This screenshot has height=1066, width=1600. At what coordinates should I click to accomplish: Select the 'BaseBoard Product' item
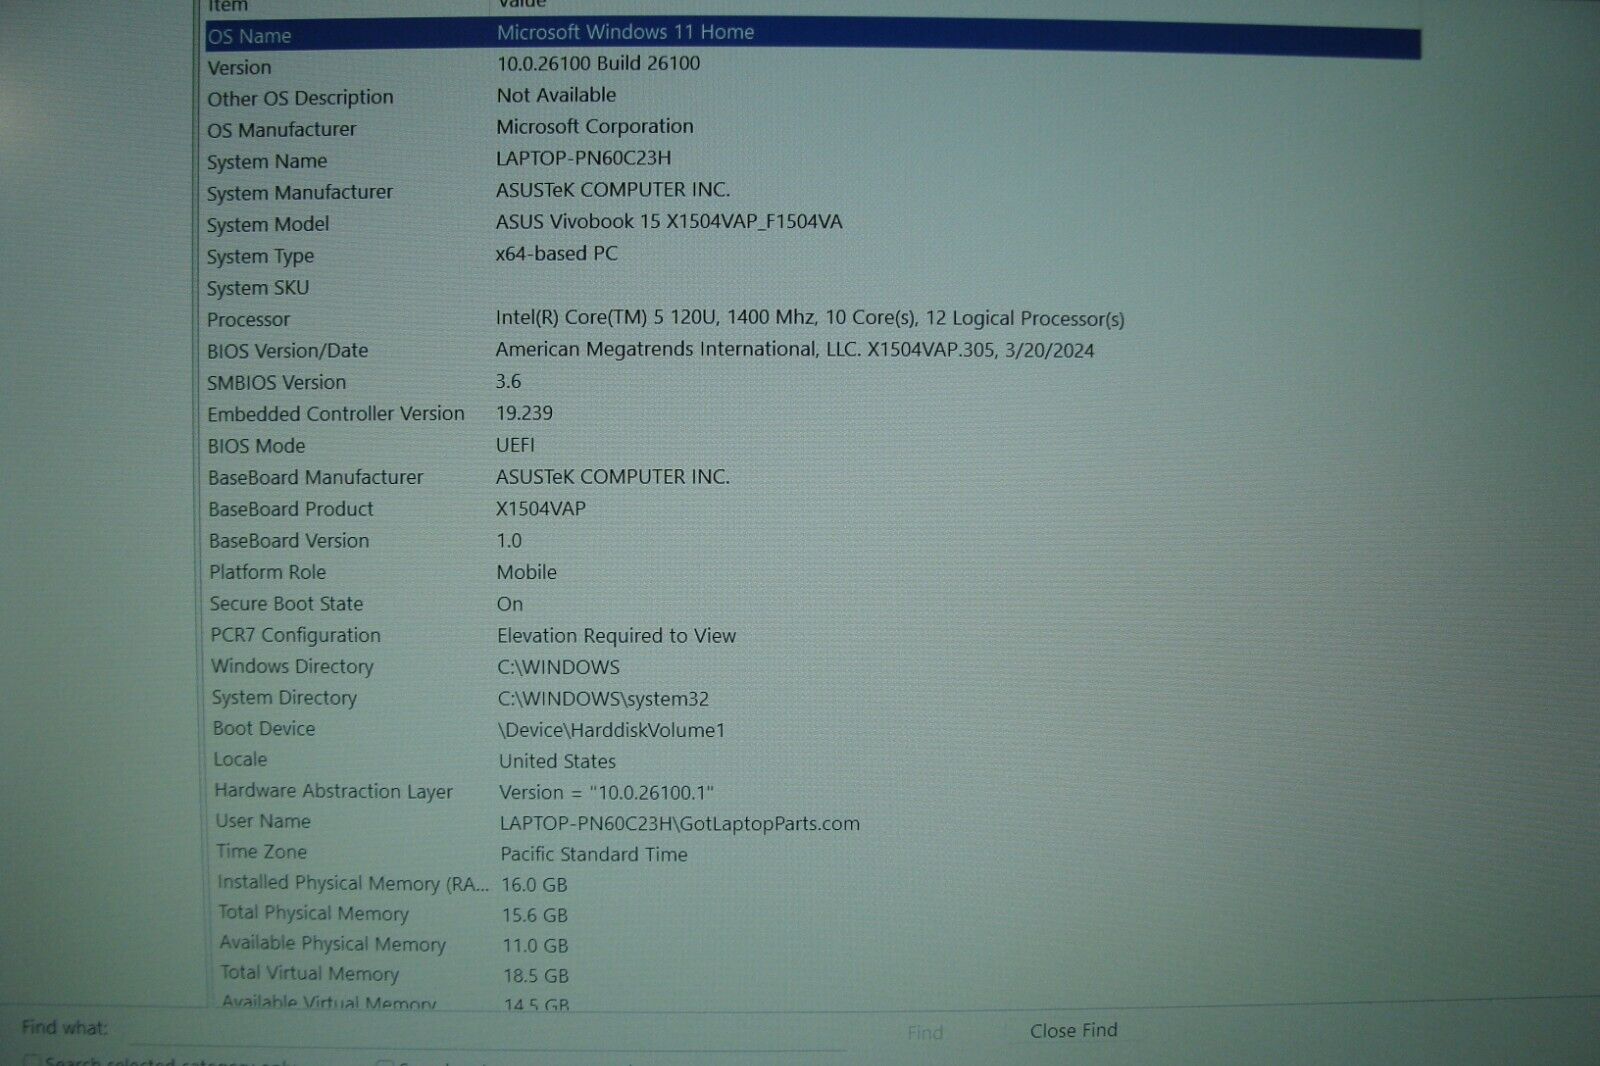290,509
